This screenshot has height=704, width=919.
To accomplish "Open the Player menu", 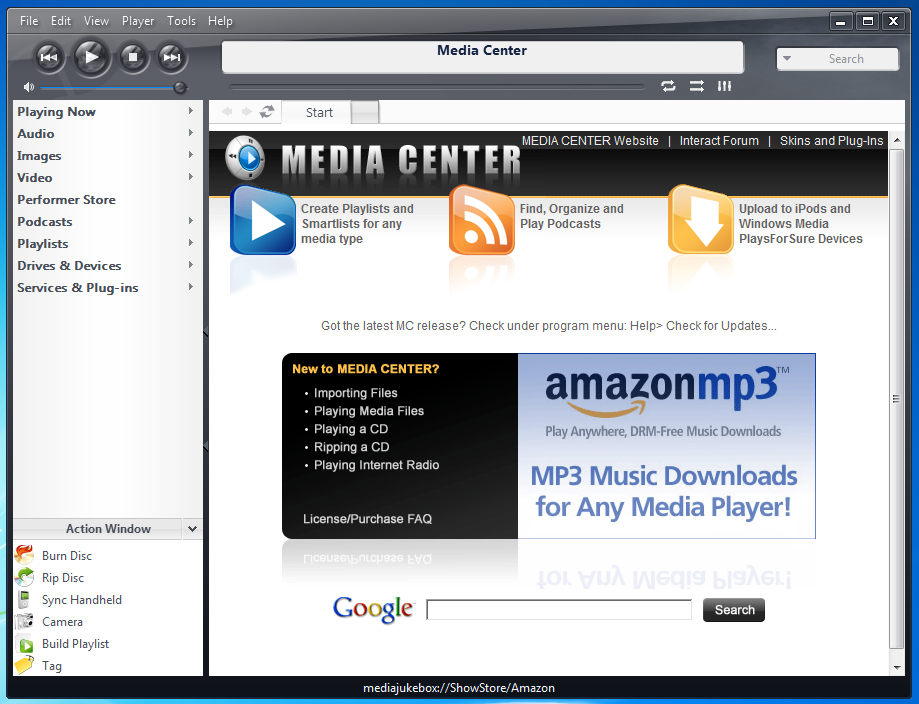I will coord(138,21).
